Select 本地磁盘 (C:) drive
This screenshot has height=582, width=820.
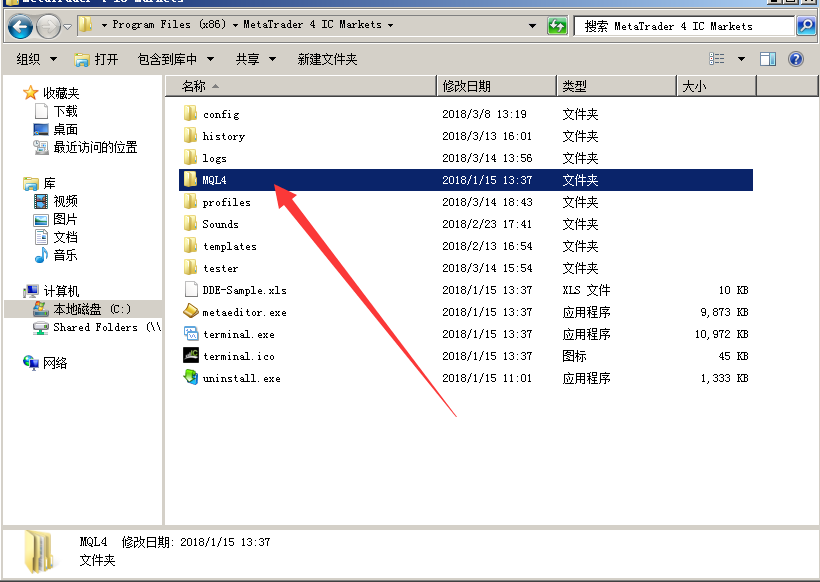92,309
